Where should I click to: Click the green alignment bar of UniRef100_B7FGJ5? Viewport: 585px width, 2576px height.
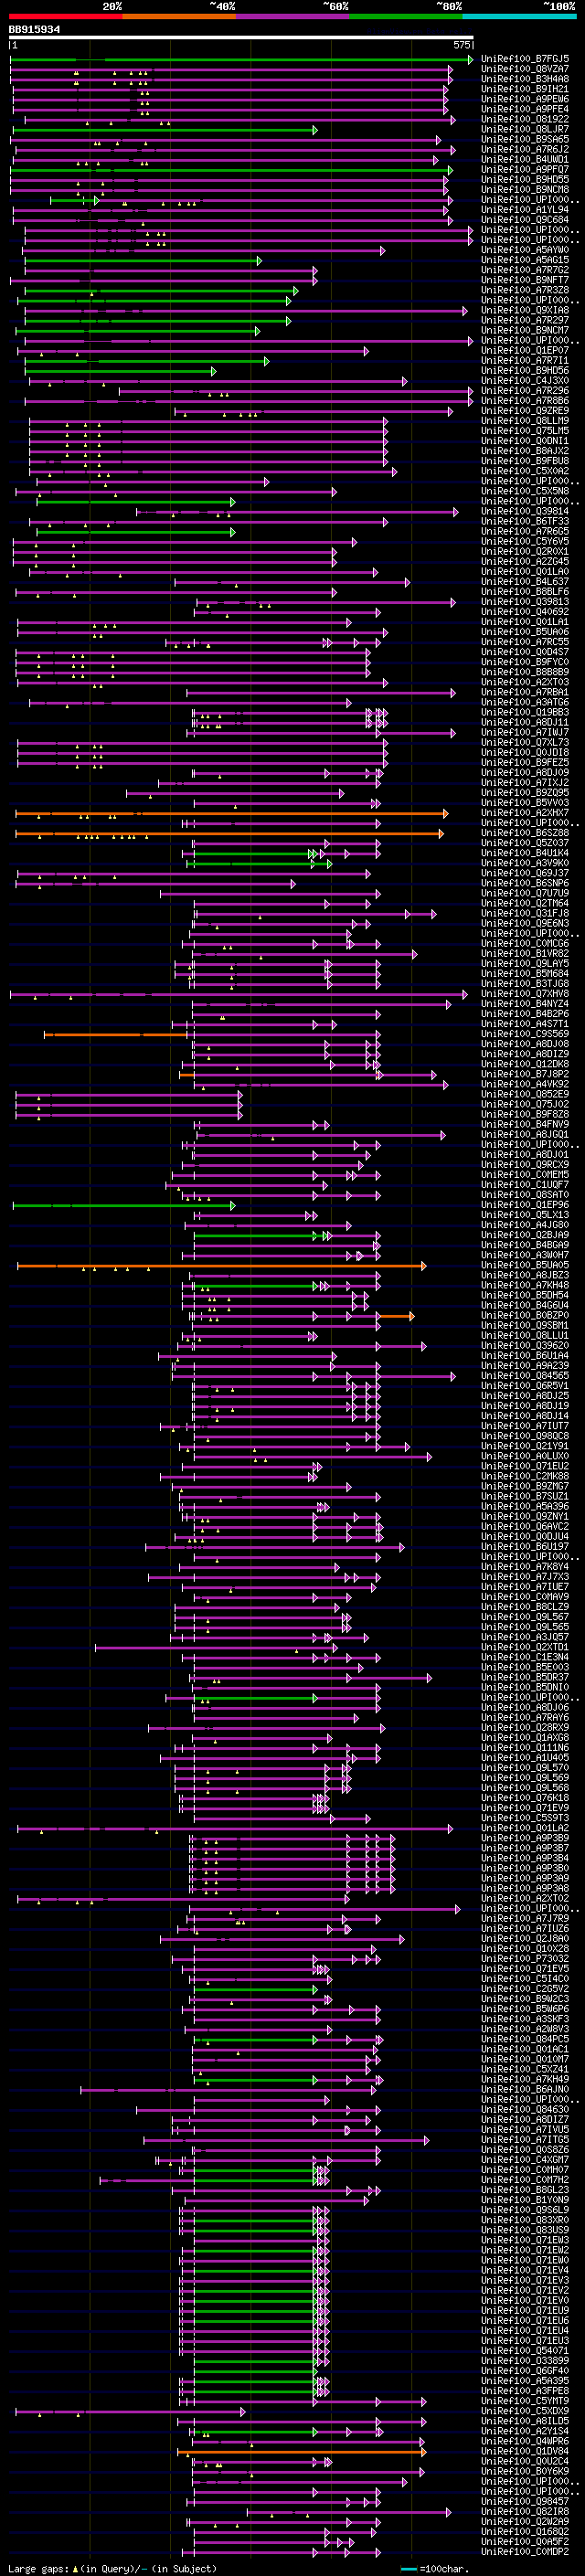240,60
